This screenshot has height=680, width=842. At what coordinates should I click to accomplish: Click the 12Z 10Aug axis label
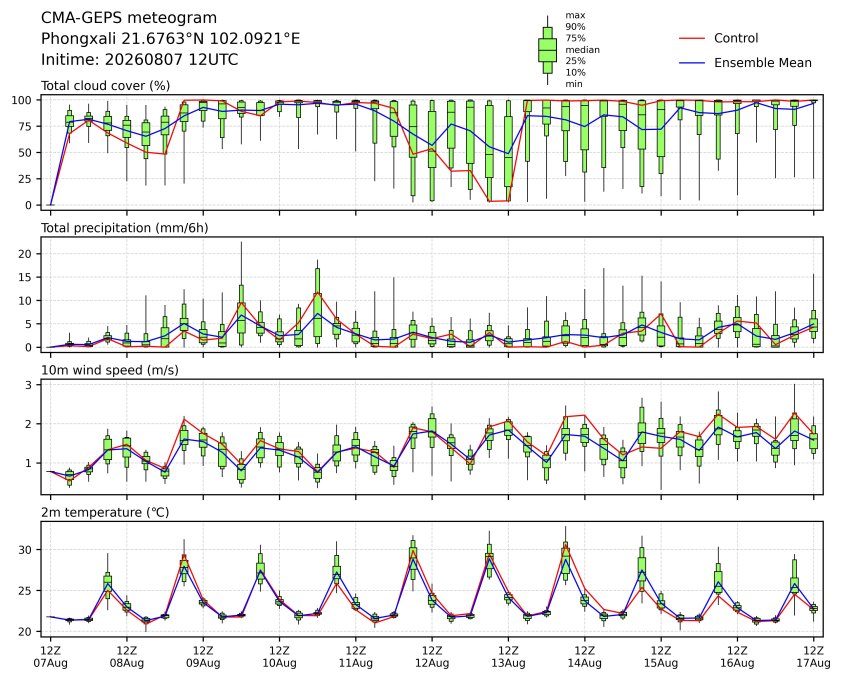pyautogui.click(x=279, y=656)
